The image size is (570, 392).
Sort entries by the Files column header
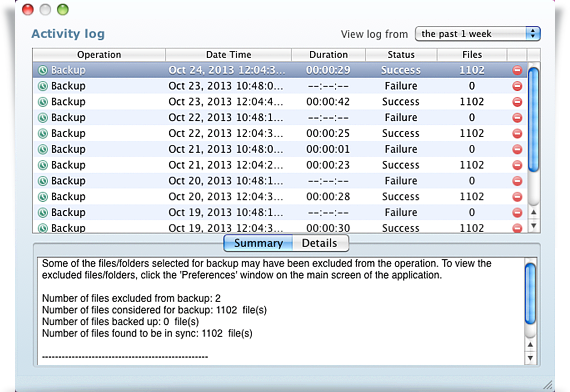472,55
